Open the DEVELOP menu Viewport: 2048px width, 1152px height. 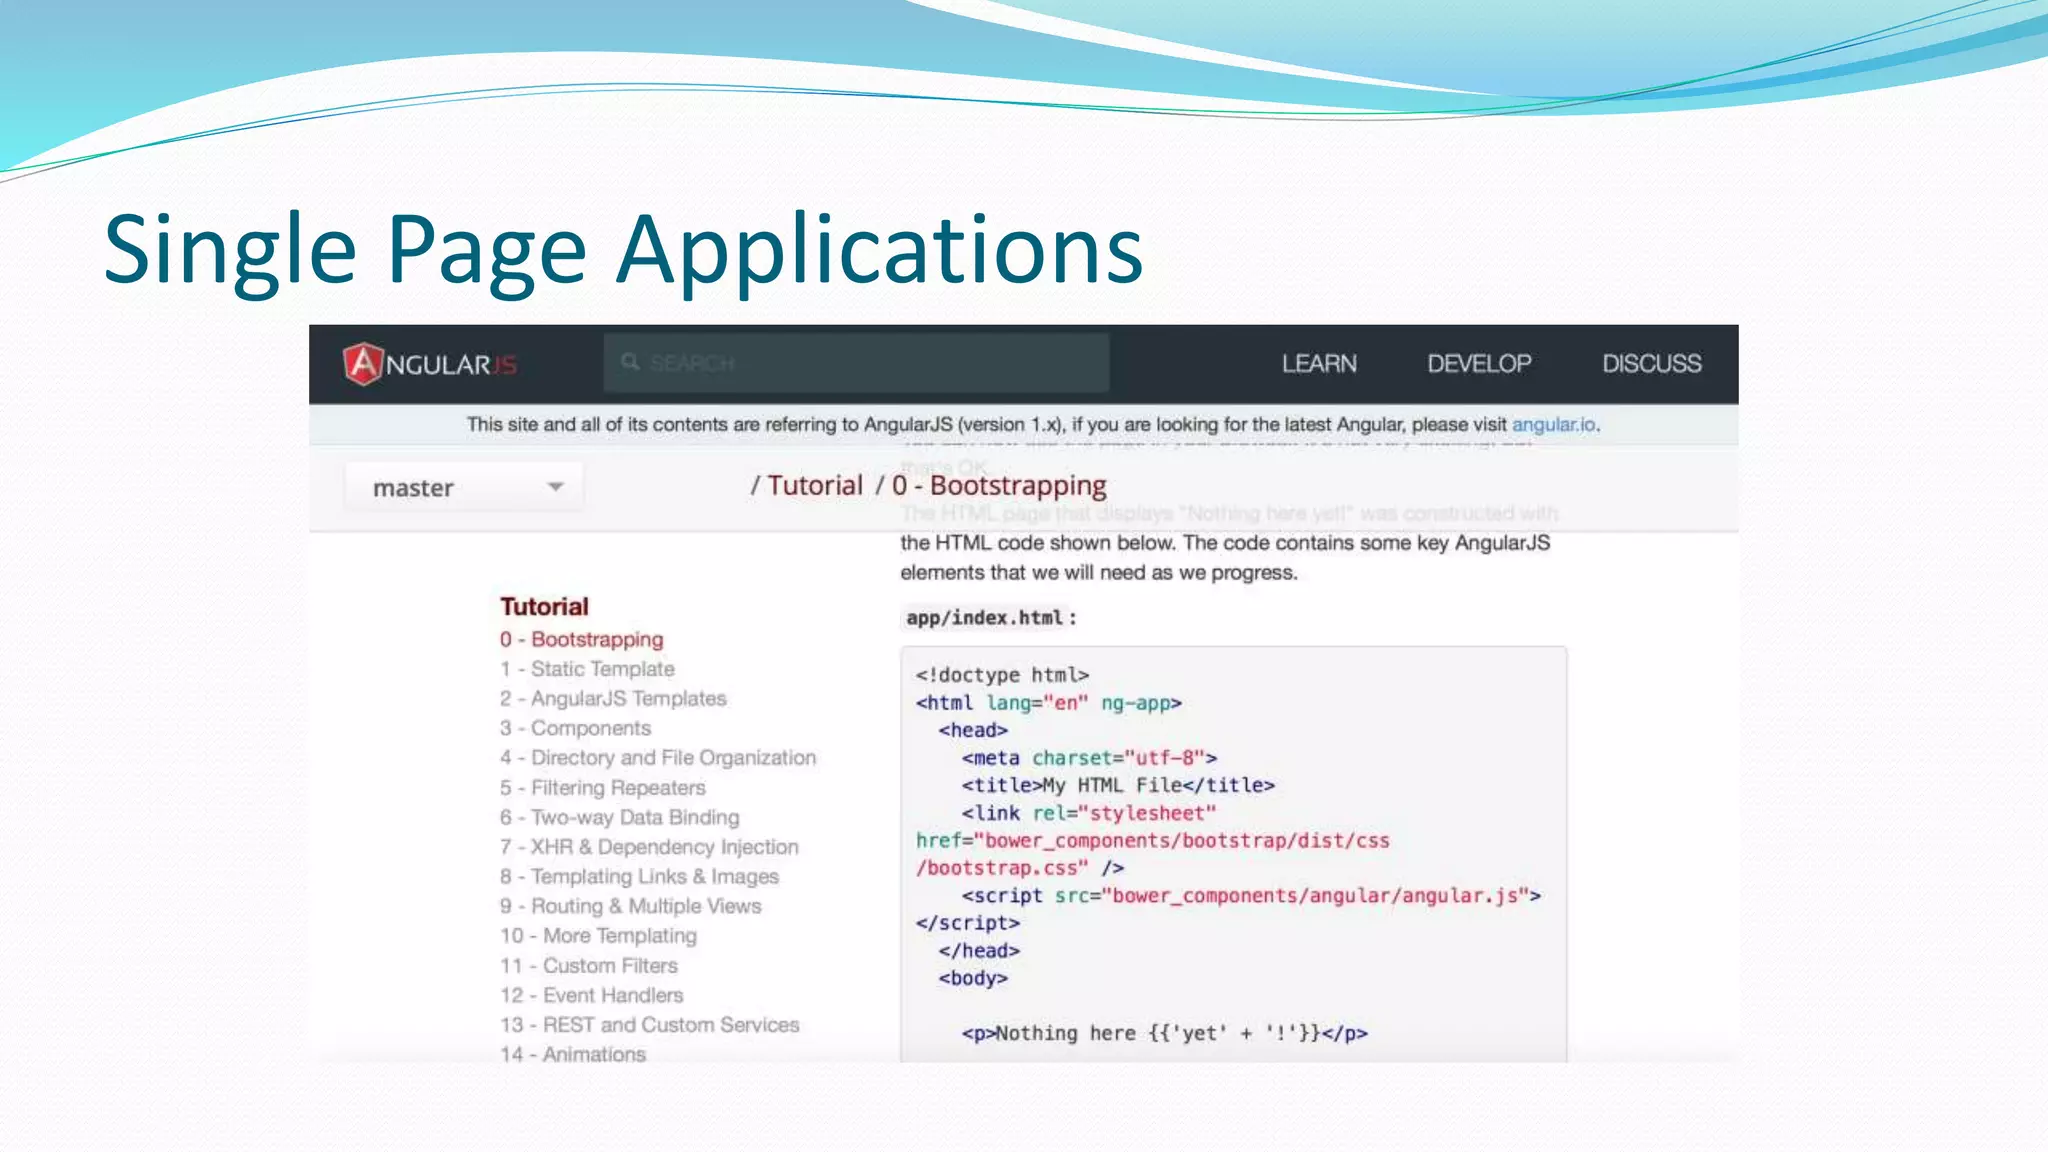(x=1479, y=364)
